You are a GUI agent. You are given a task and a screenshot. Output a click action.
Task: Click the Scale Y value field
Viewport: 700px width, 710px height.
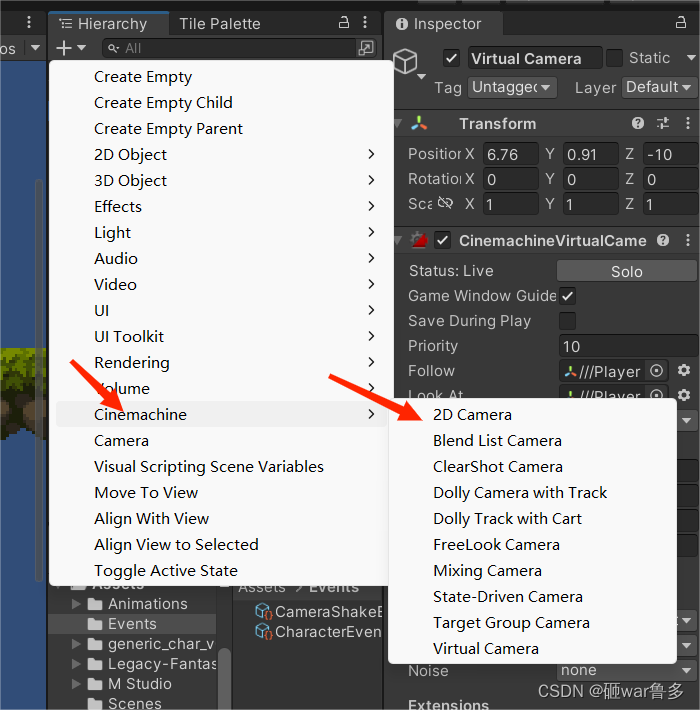click(x=590, y=204)
